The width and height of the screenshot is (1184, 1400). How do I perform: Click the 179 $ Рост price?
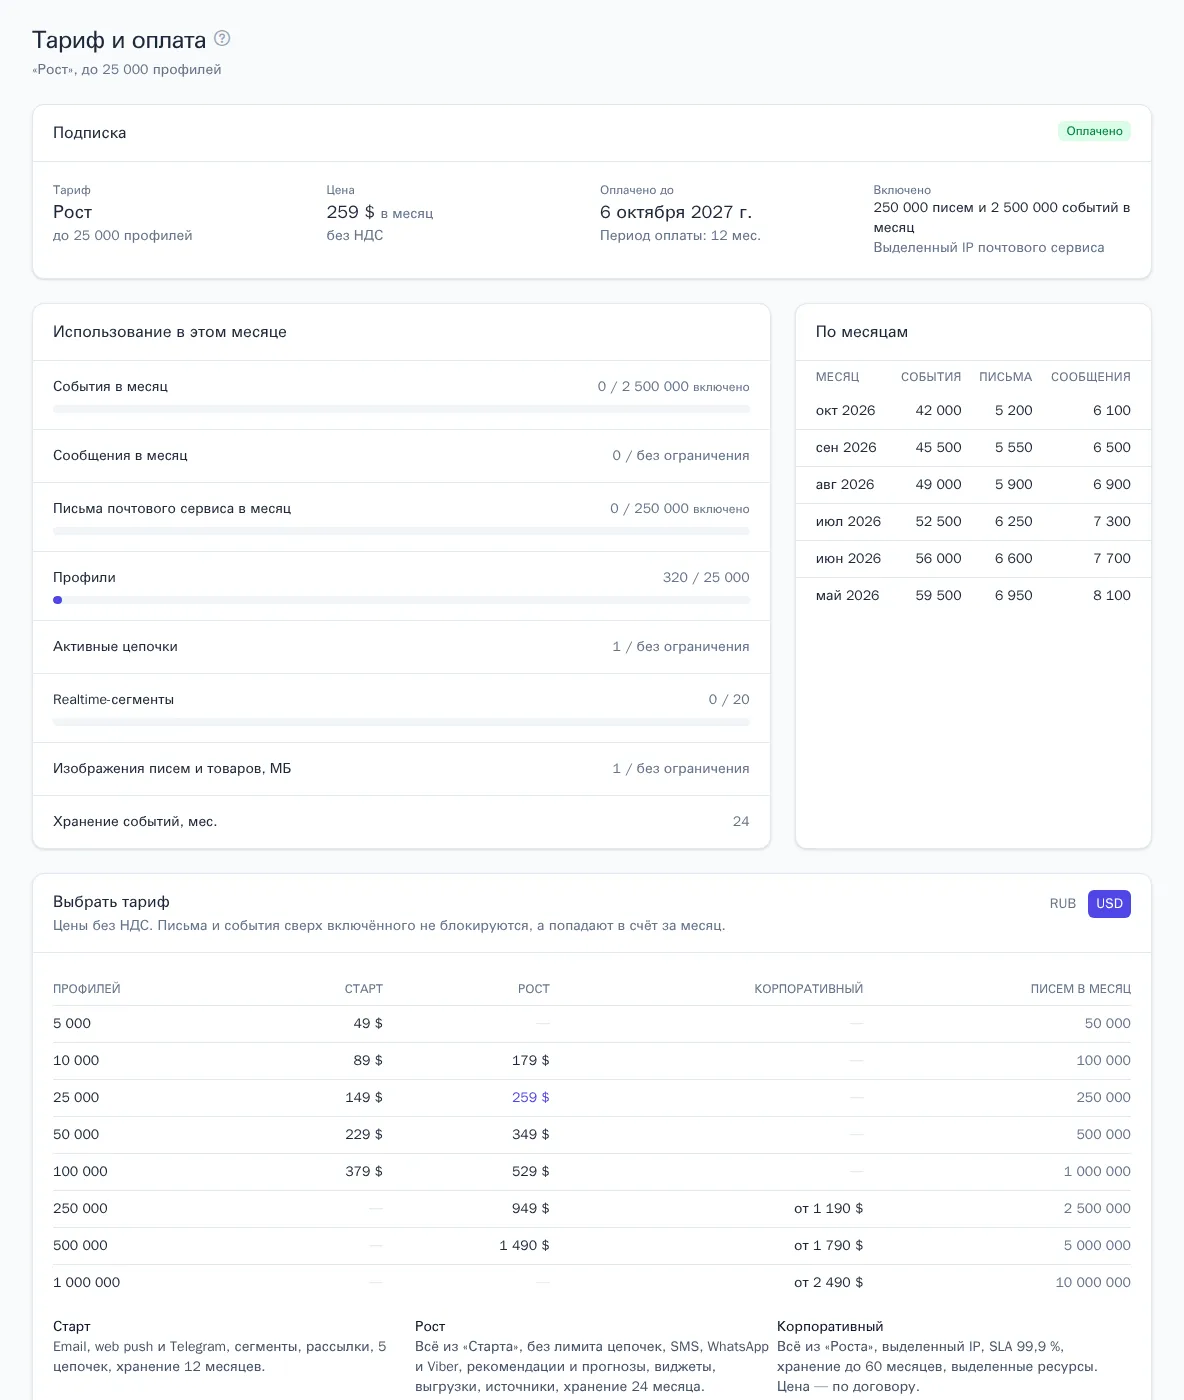(x=530, y=1060)
